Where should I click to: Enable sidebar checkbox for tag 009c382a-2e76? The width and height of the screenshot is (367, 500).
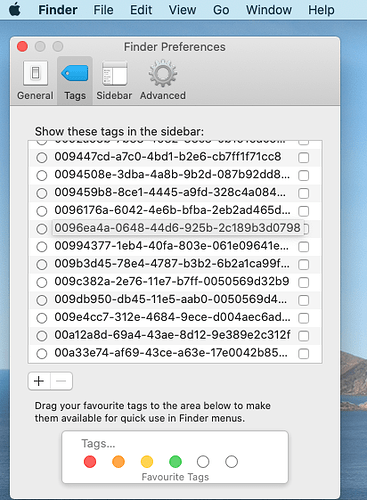click(x=304, y=282)
